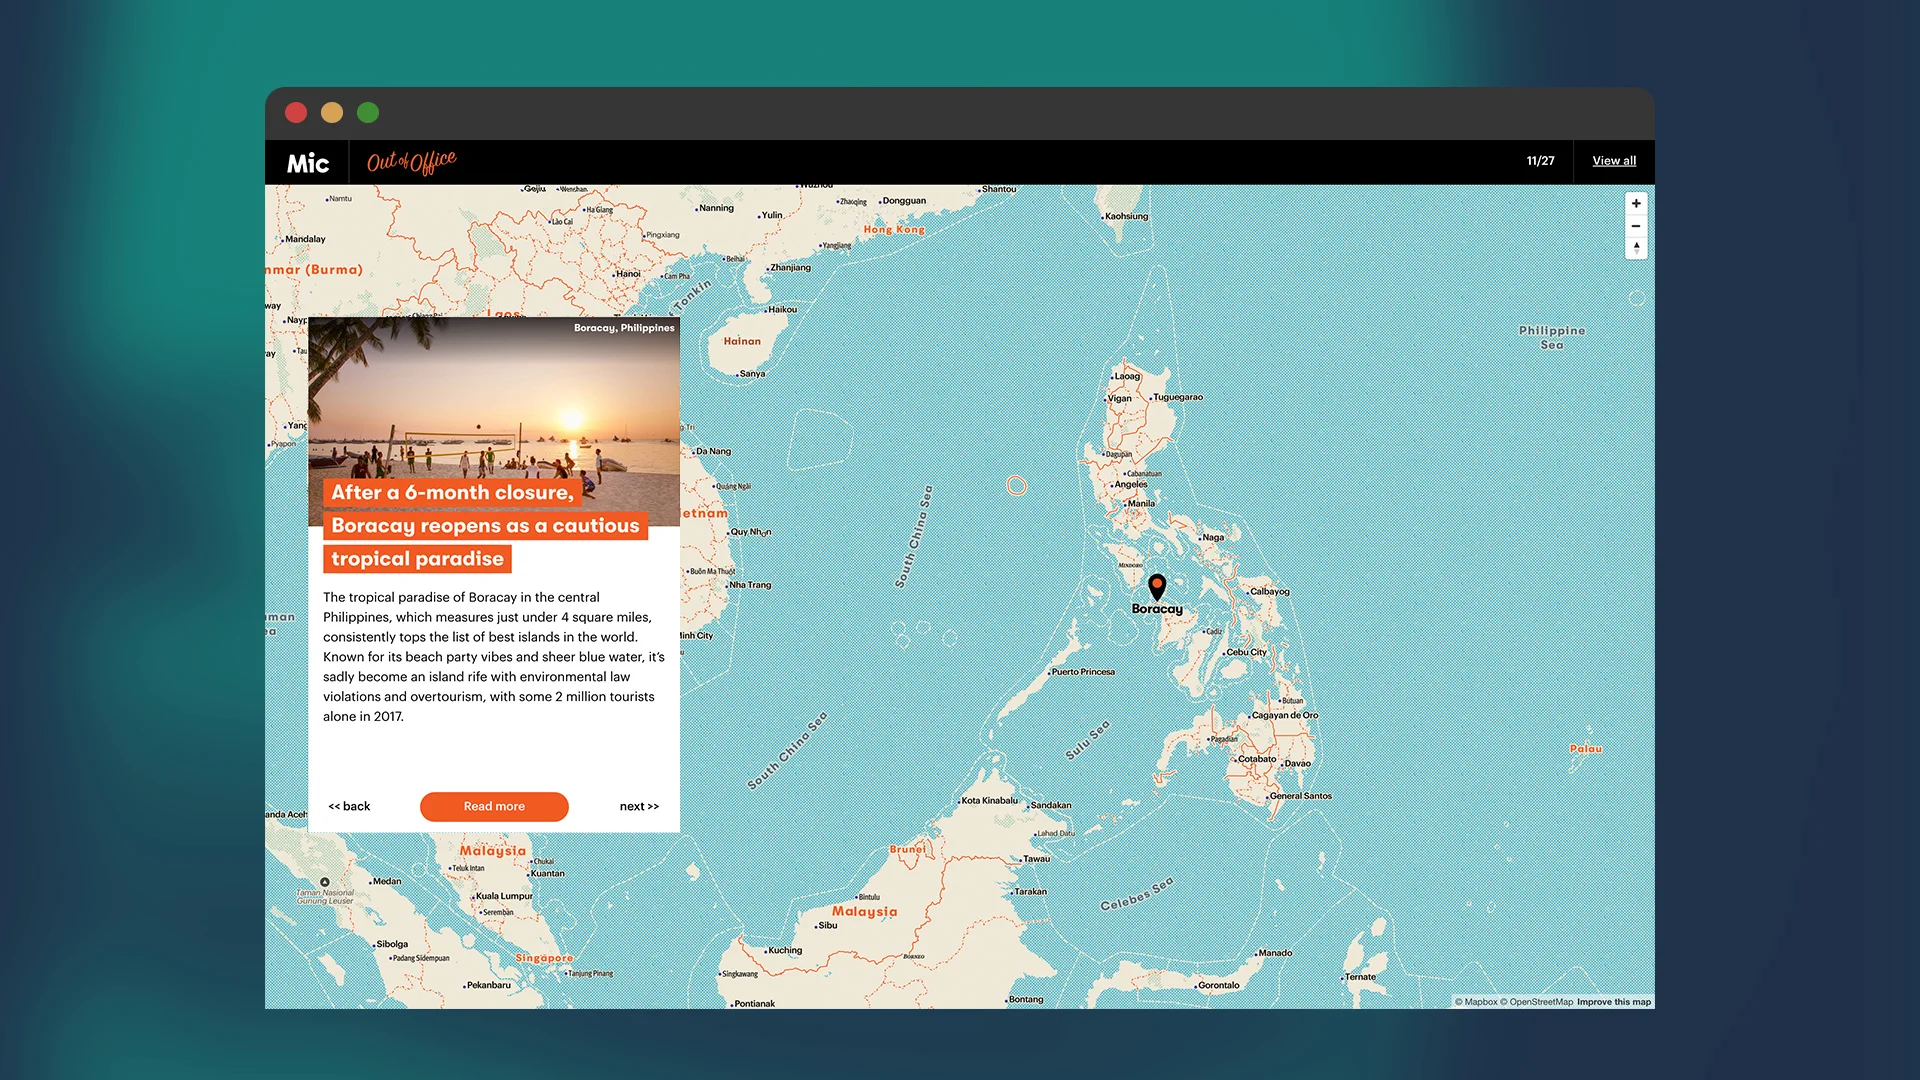Screen dimensions: 1920x1080
Task: Click the Manila label on map
Action: click(x=1141, y=504)
